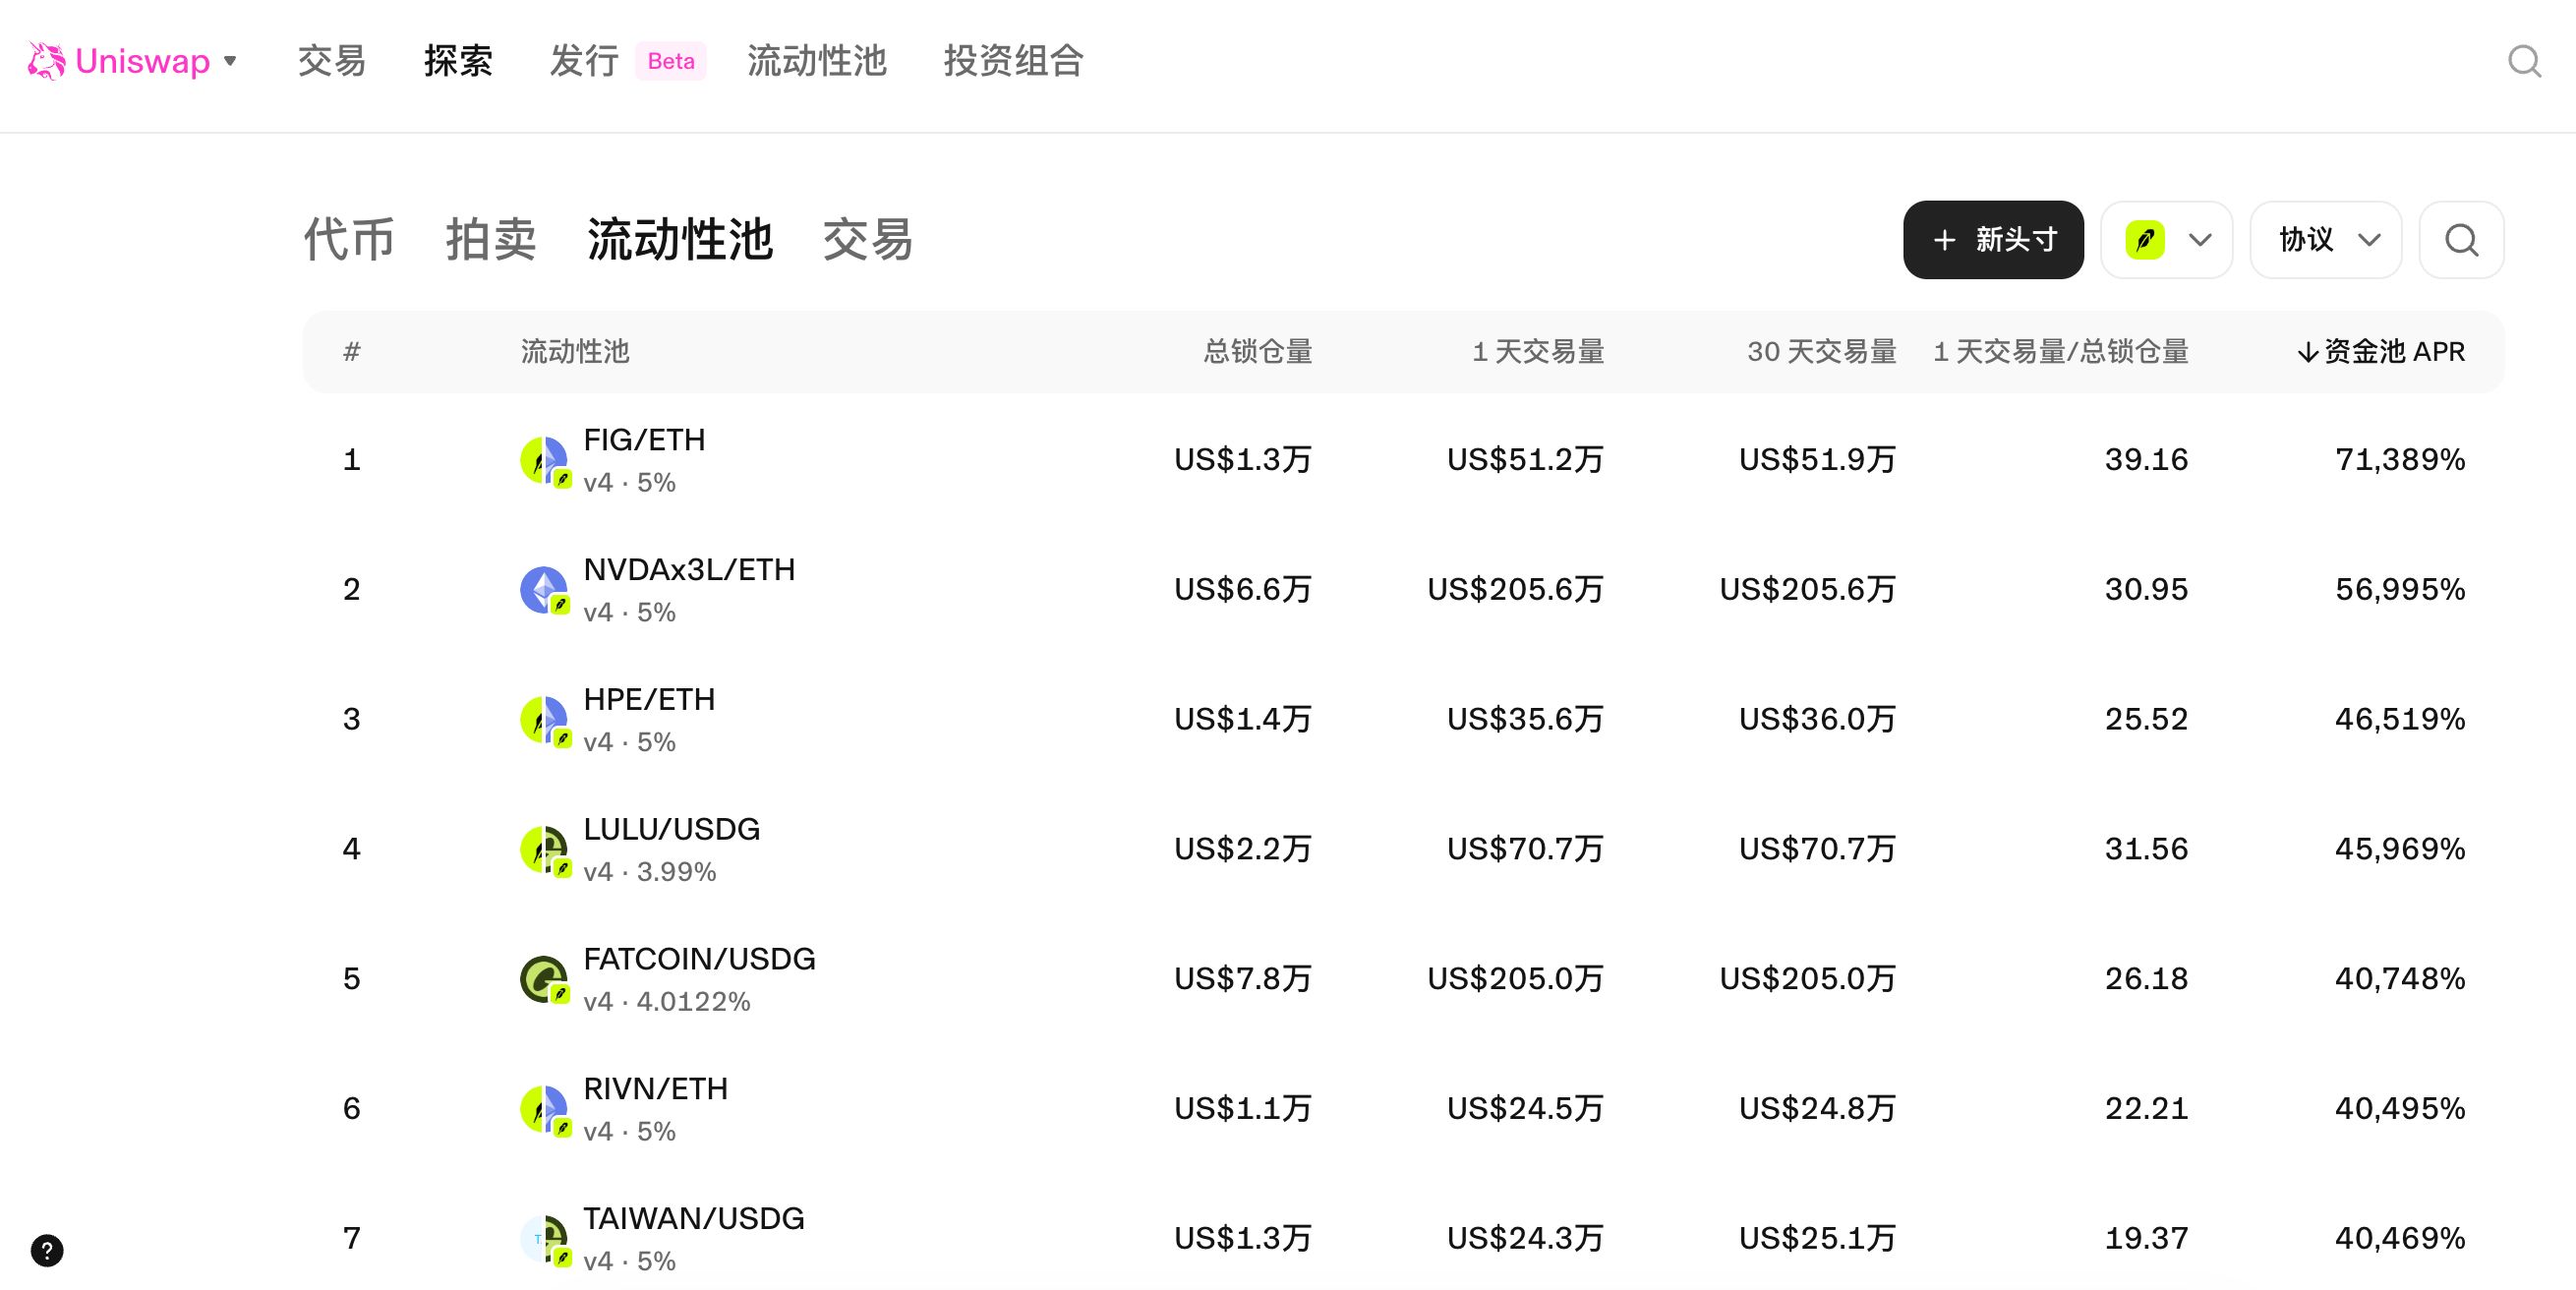Sort by 1 天交易量/总锁仓量 column header
Viewport: 2576px width, 1290px height.
tap(2061, 352)
